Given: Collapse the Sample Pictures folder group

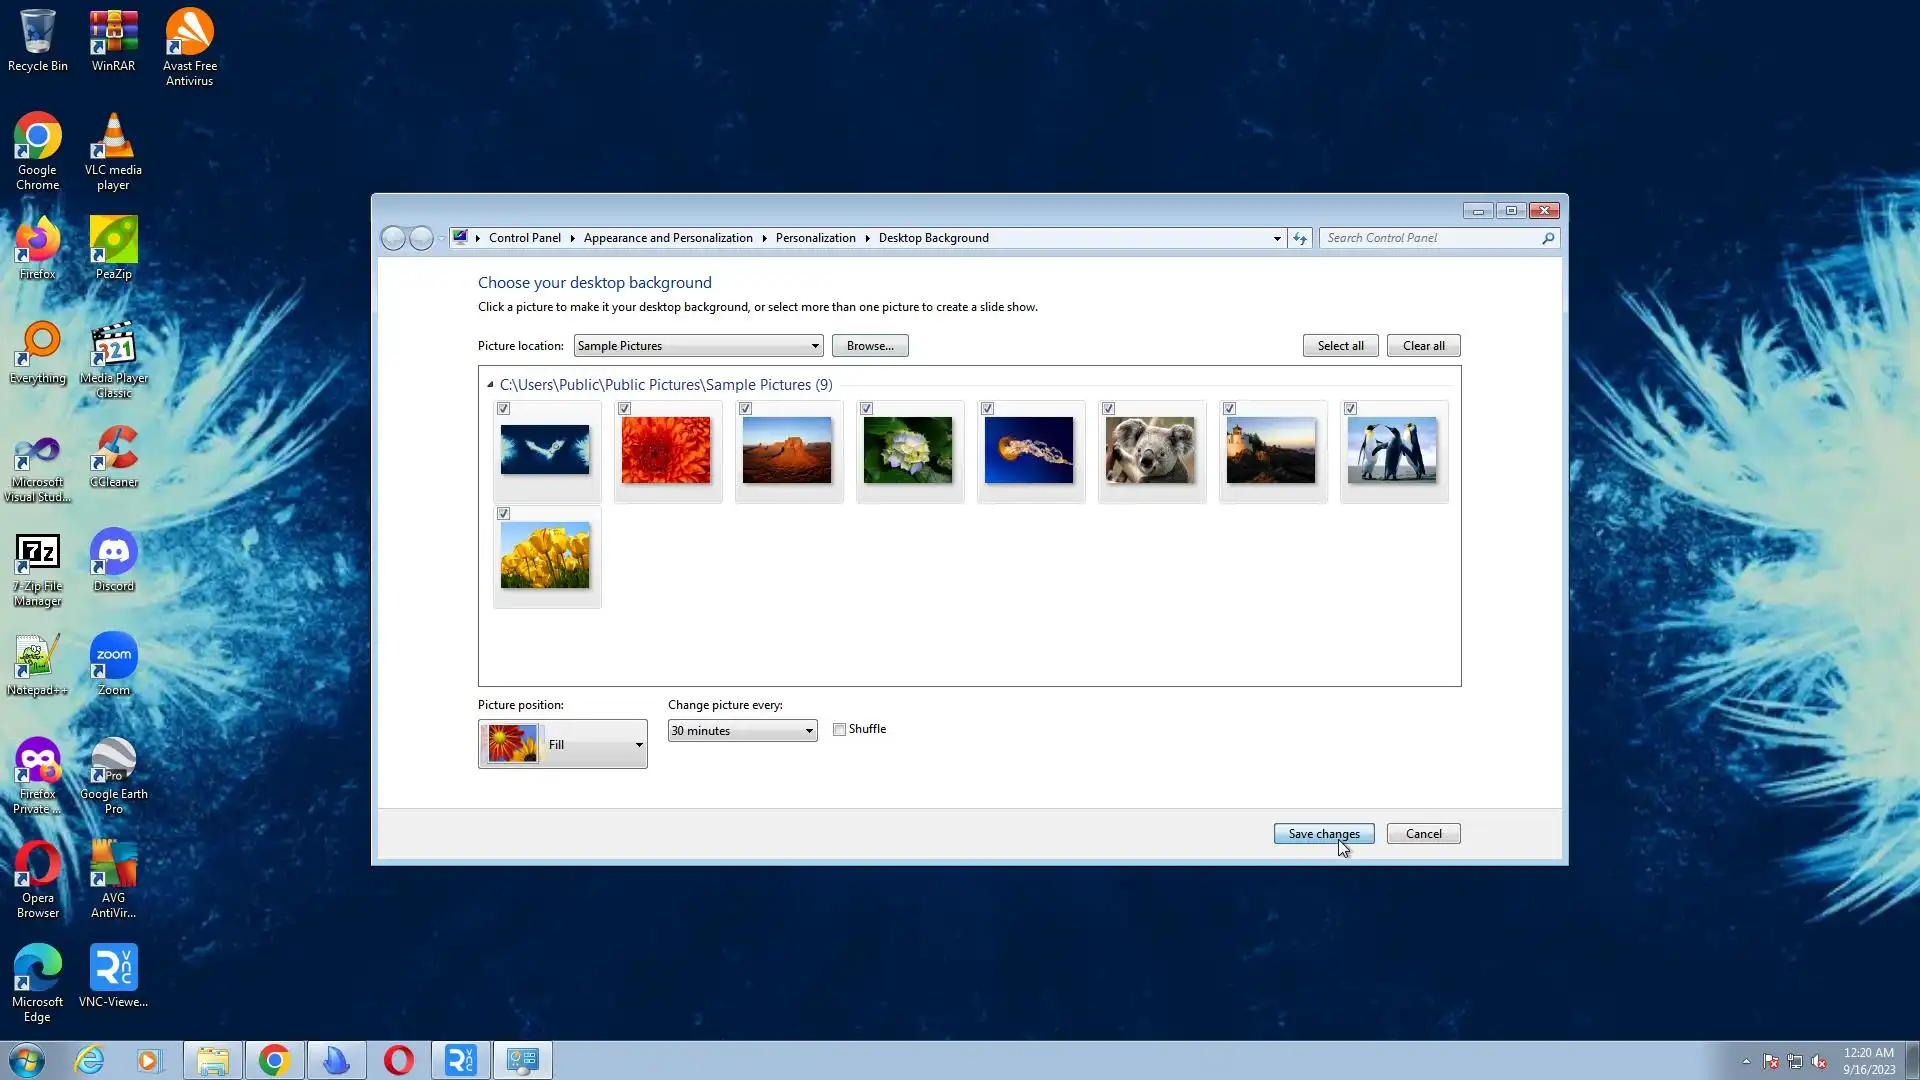Looking at the screenshot, I should click(490, 385).
